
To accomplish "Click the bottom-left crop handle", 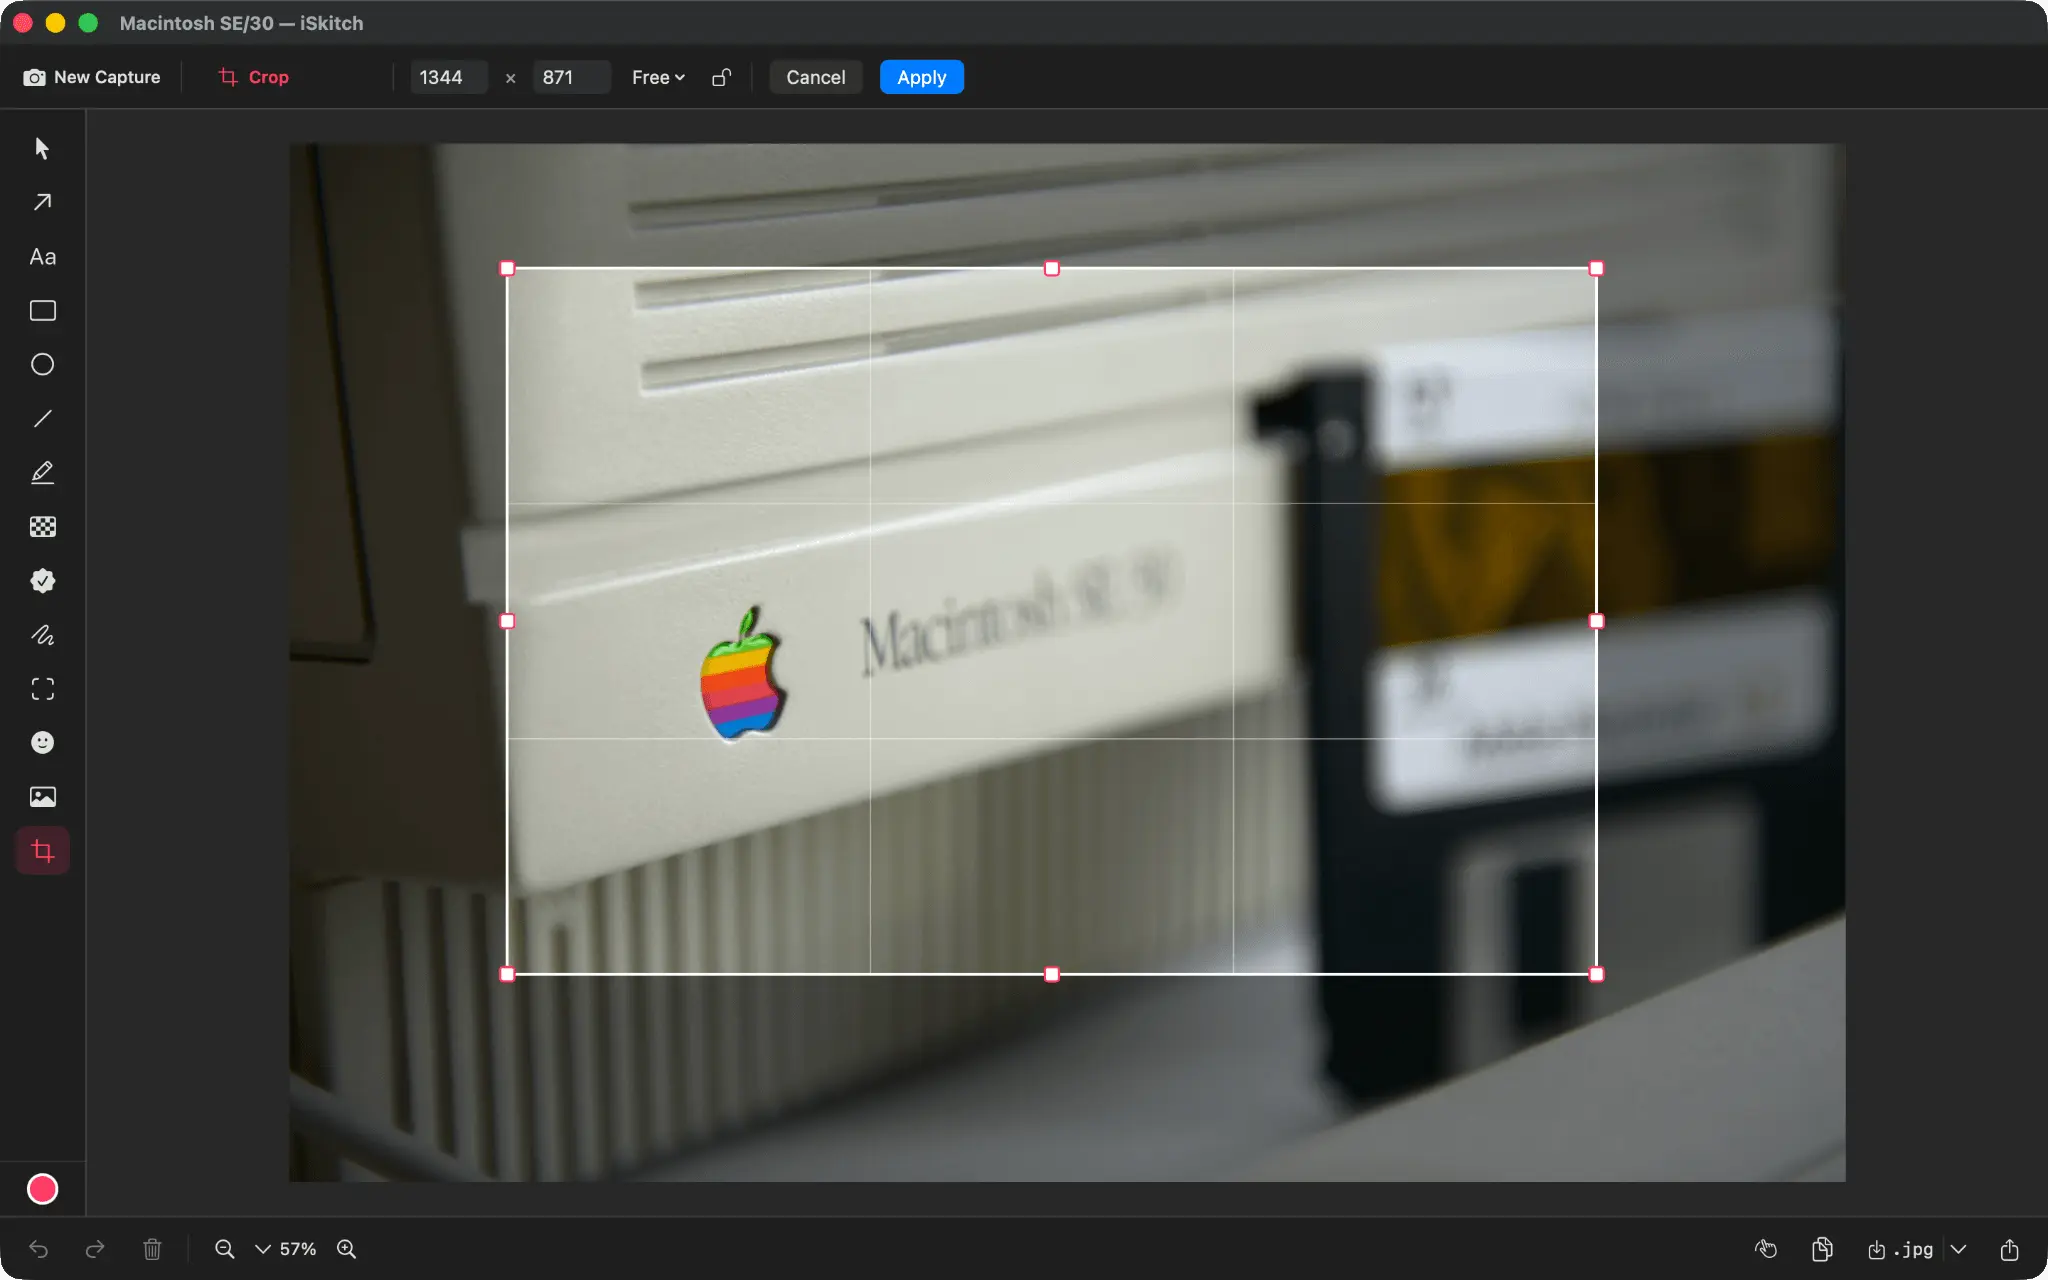I will coord(507,974).
